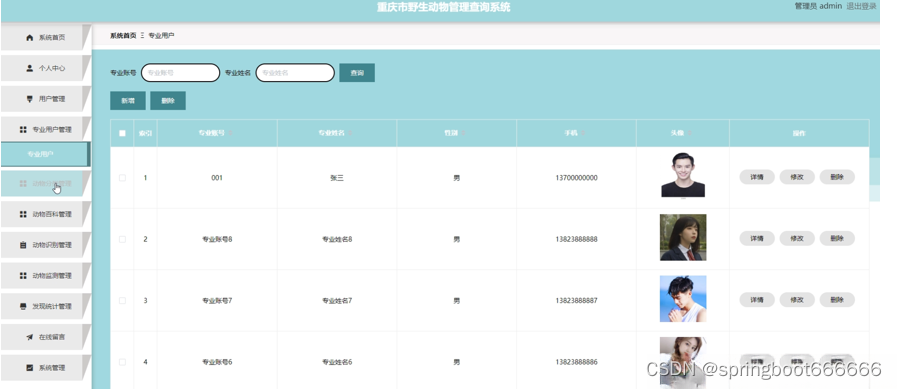Click the name cell 张三
Viewport: 897px width, 389px height.
[337, 178]
